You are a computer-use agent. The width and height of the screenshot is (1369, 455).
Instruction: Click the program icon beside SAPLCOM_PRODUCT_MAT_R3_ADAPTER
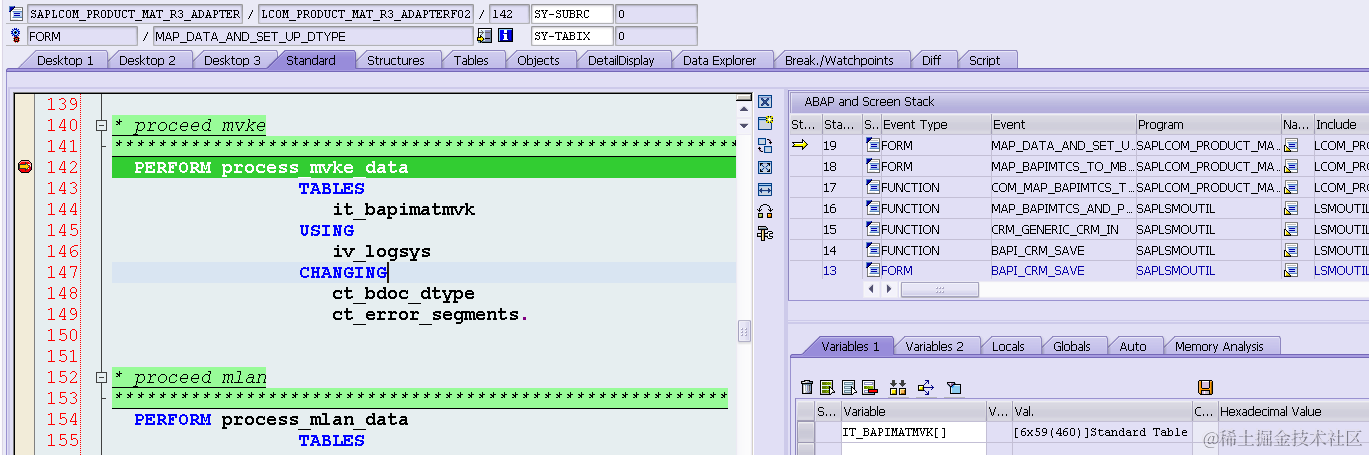tap(16, 14)
